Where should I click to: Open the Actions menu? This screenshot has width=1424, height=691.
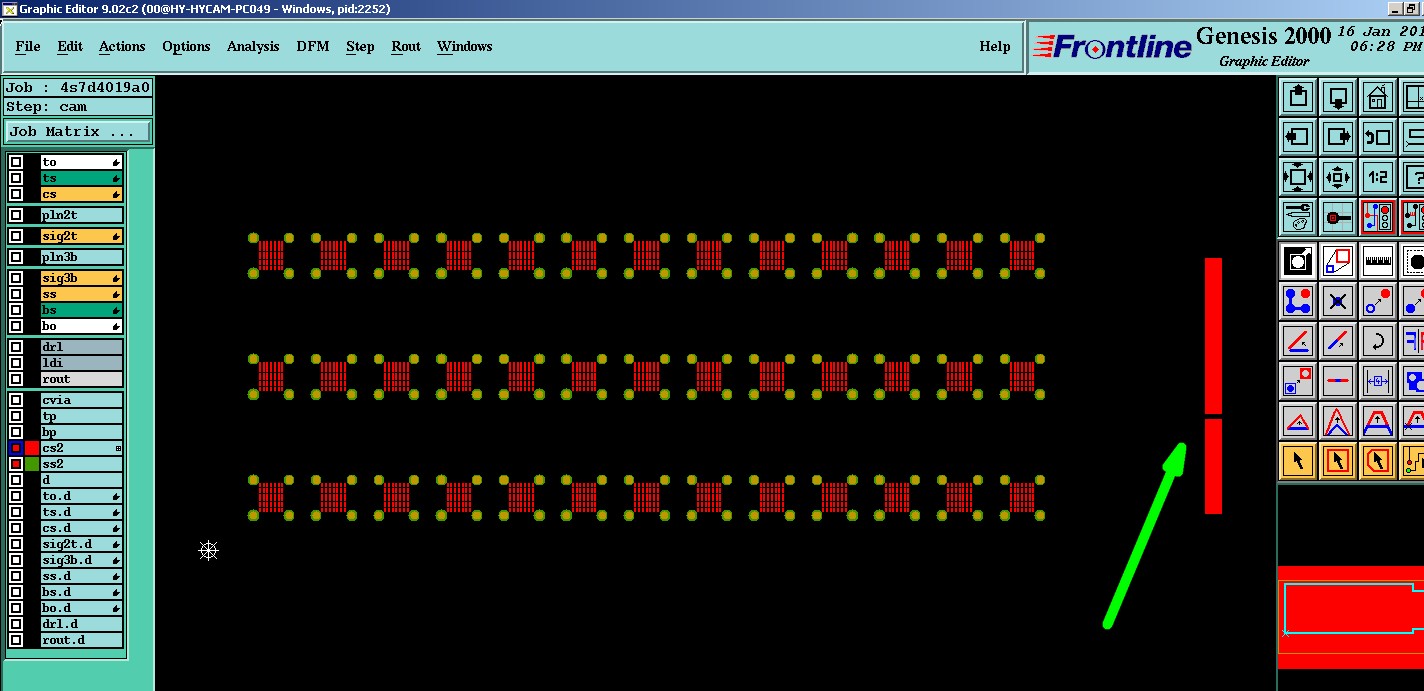click(x=122, y=46)
